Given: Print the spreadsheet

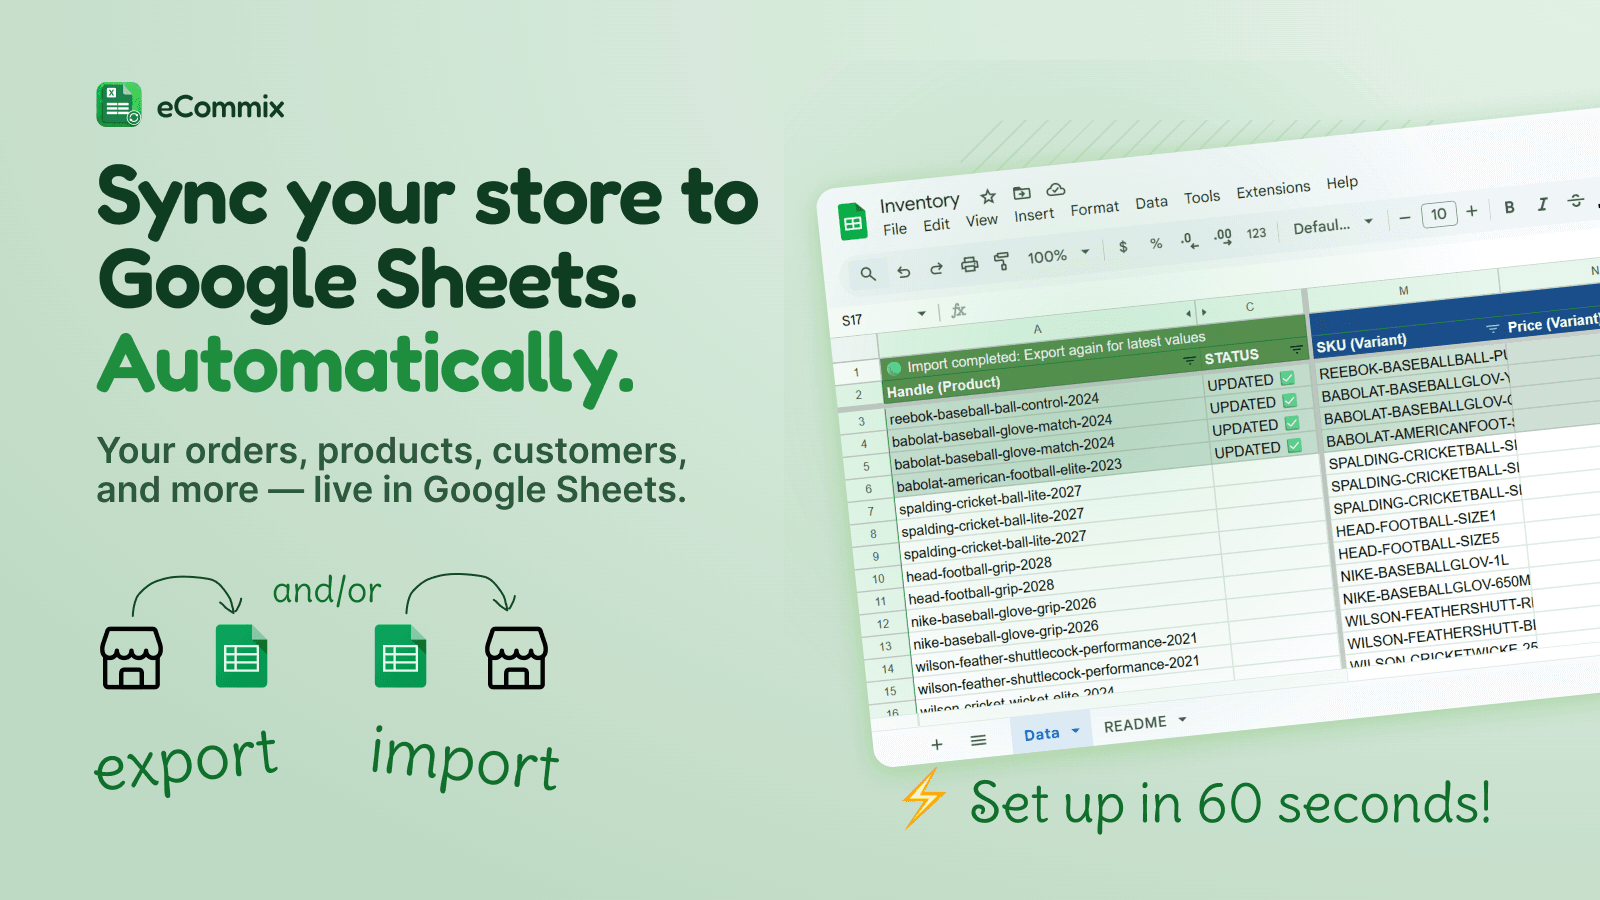Looking at the screenshot, I should [969, 264].
